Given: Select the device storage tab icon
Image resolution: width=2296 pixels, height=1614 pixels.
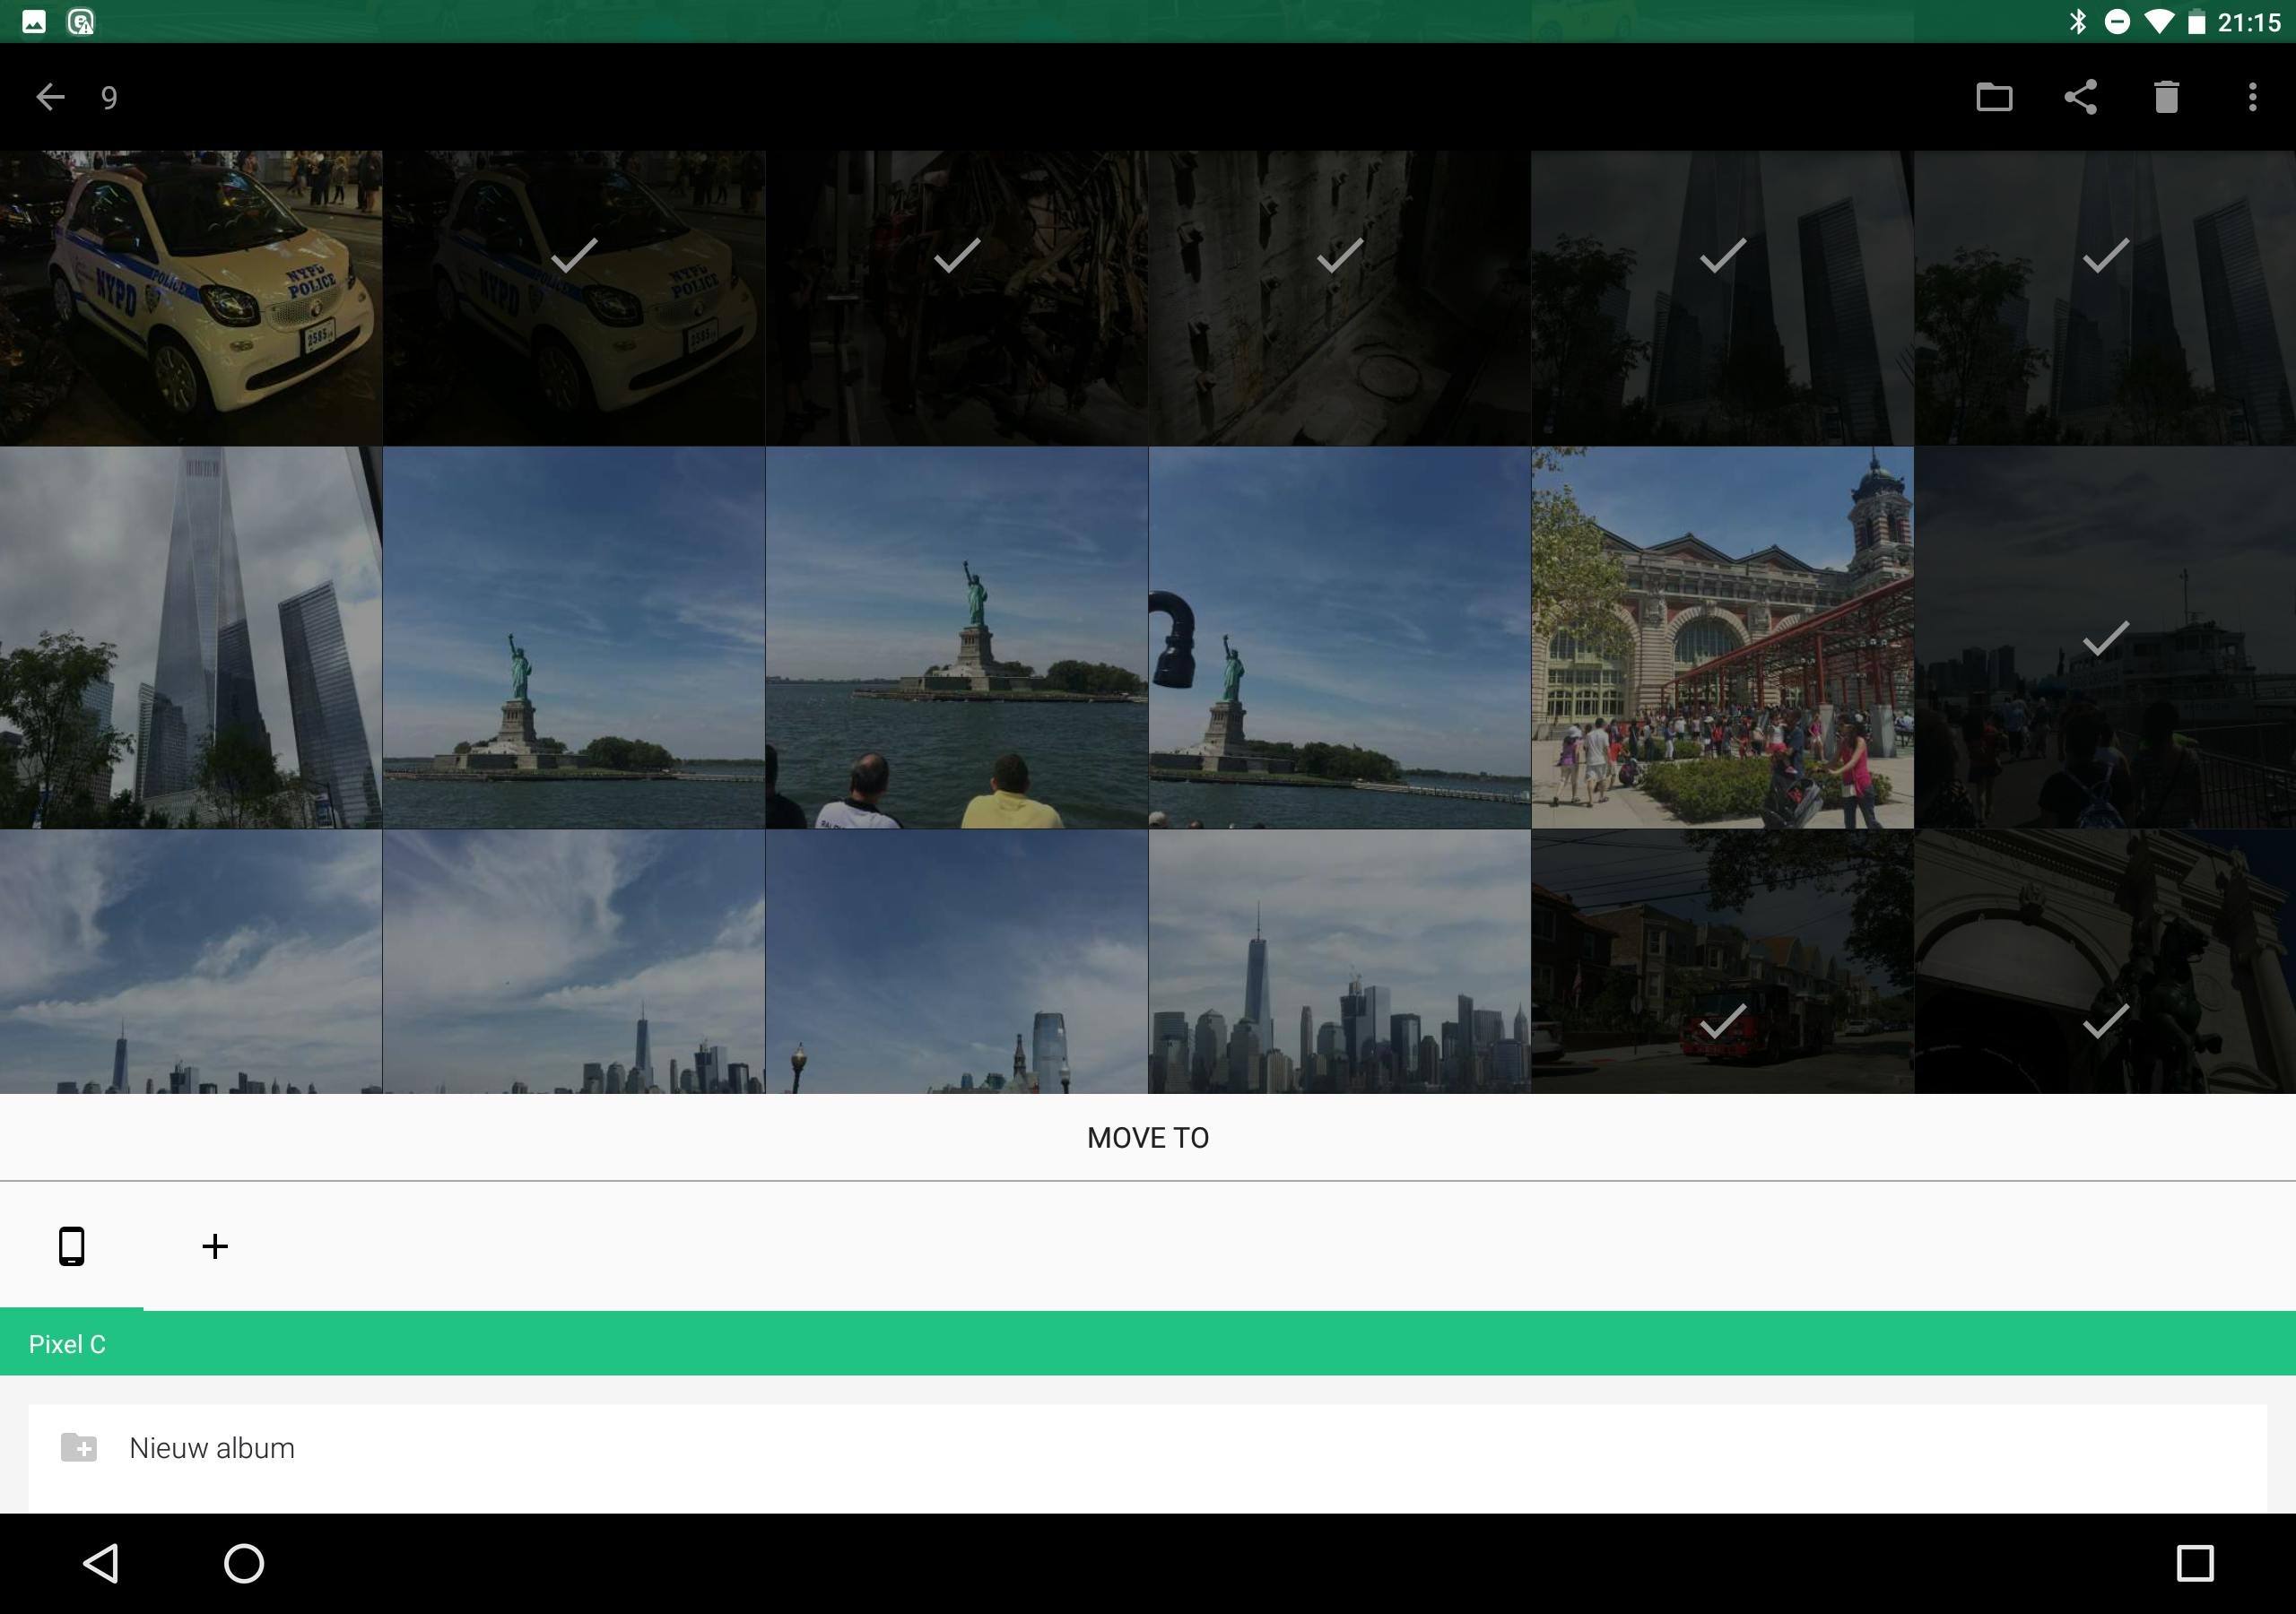Looking at the screenshot, I should (x=71, y=1246).
